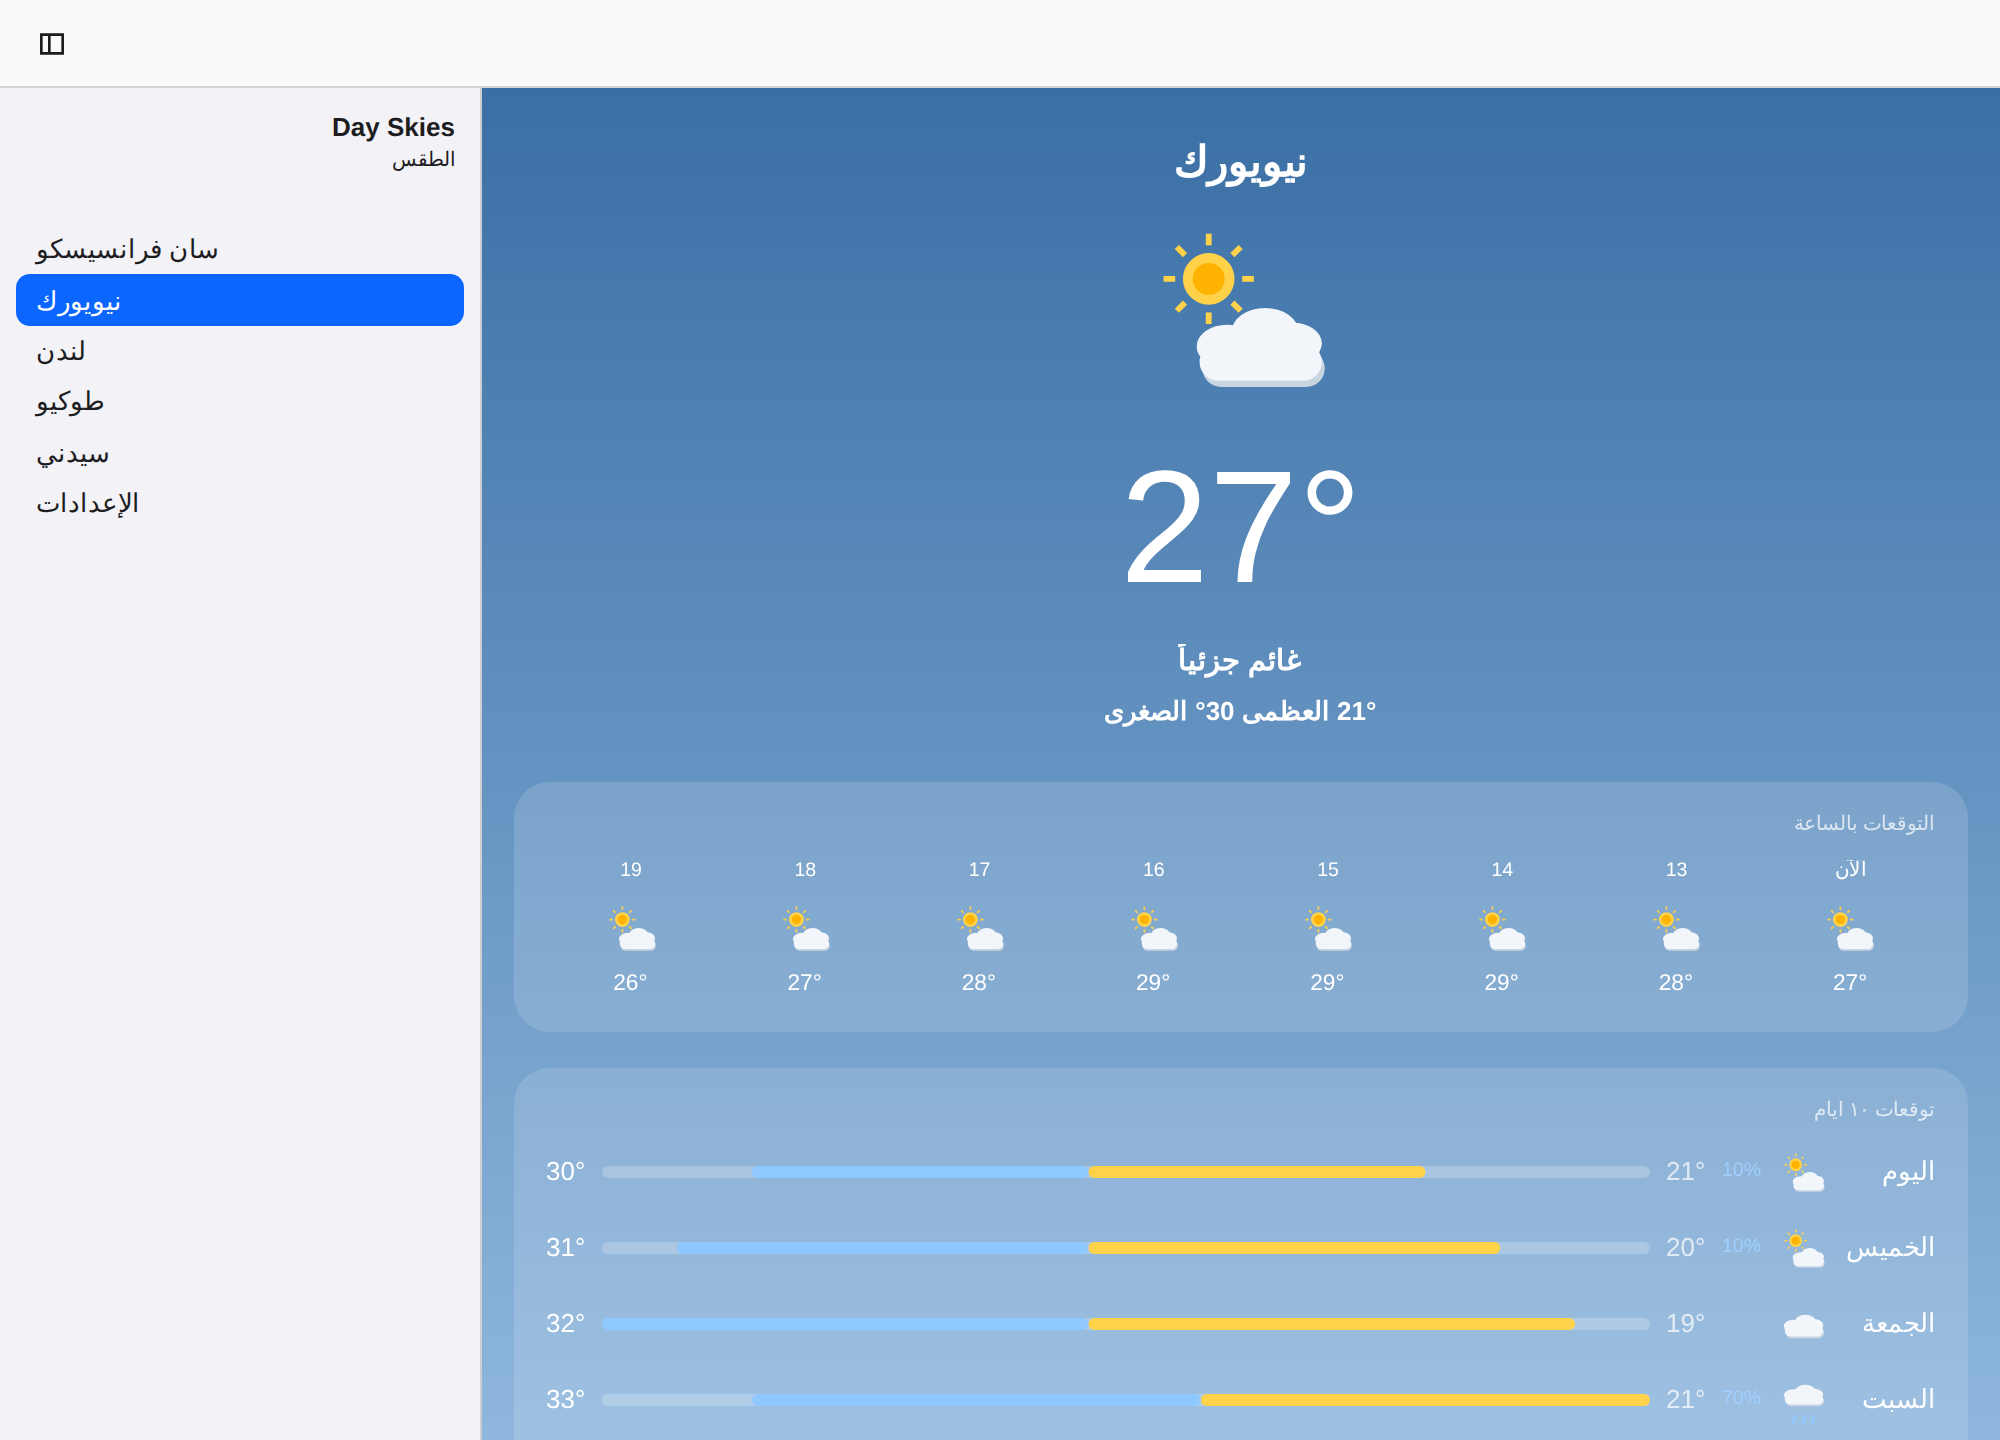
Task: Open طوكيو from the city list
Action: click(240, 402)
